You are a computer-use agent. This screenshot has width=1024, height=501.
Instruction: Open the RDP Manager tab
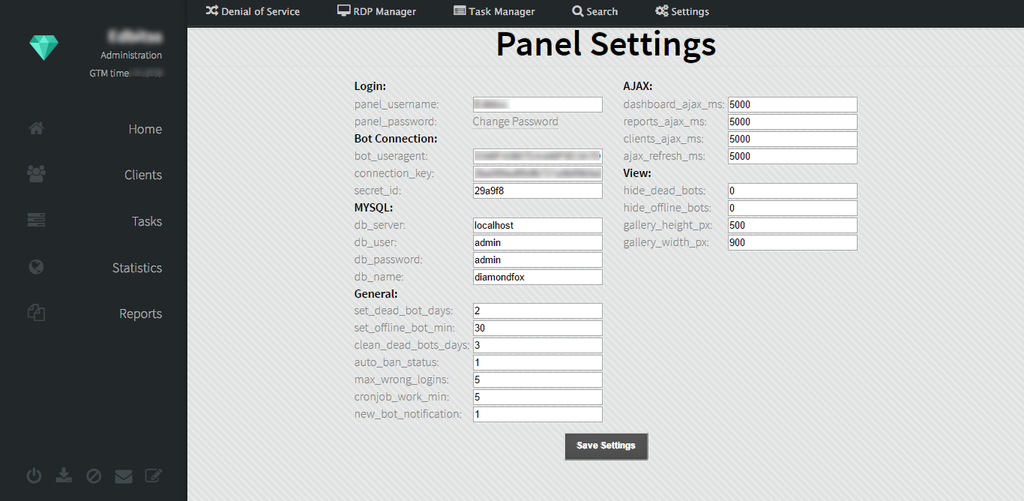coord(376,11)
